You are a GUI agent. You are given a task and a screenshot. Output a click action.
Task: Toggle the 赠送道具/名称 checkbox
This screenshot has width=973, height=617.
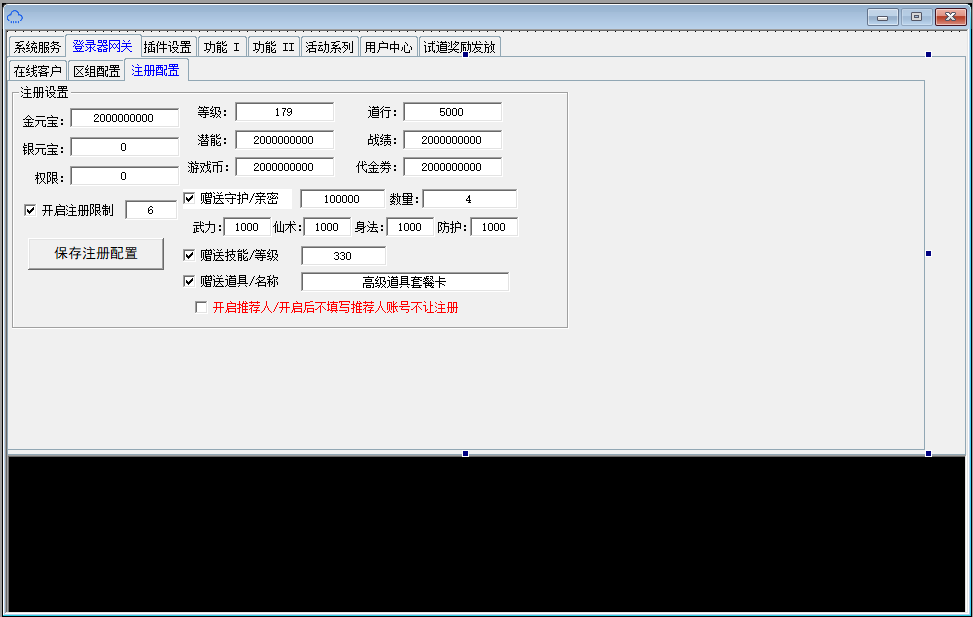point(189,281)
